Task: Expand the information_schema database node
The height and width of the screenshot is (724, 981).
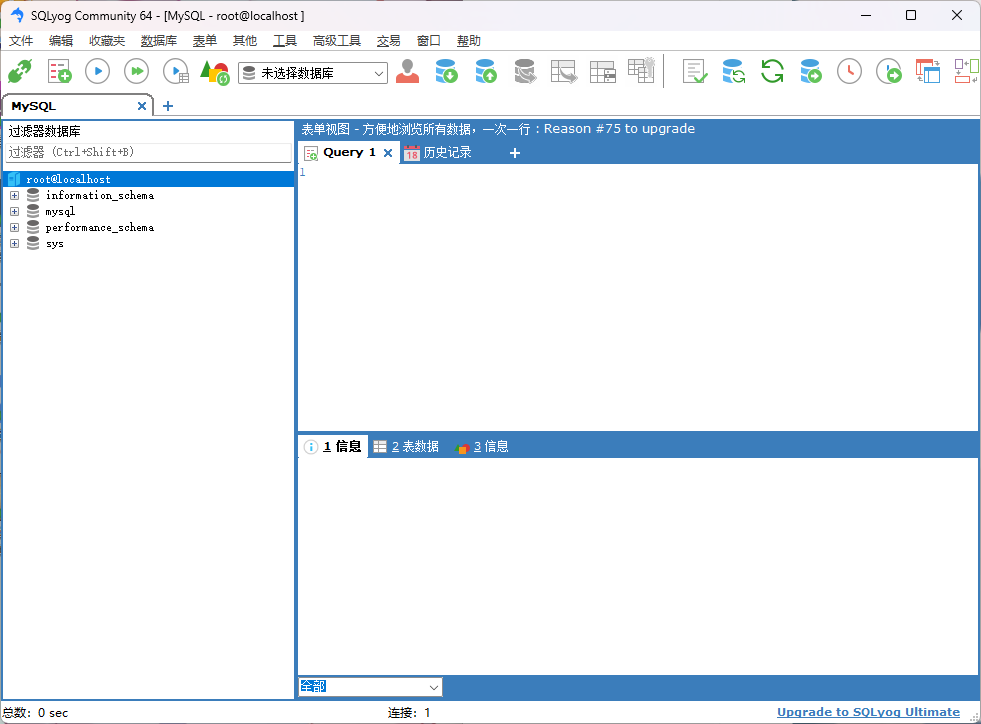Action: coord(14,196)
